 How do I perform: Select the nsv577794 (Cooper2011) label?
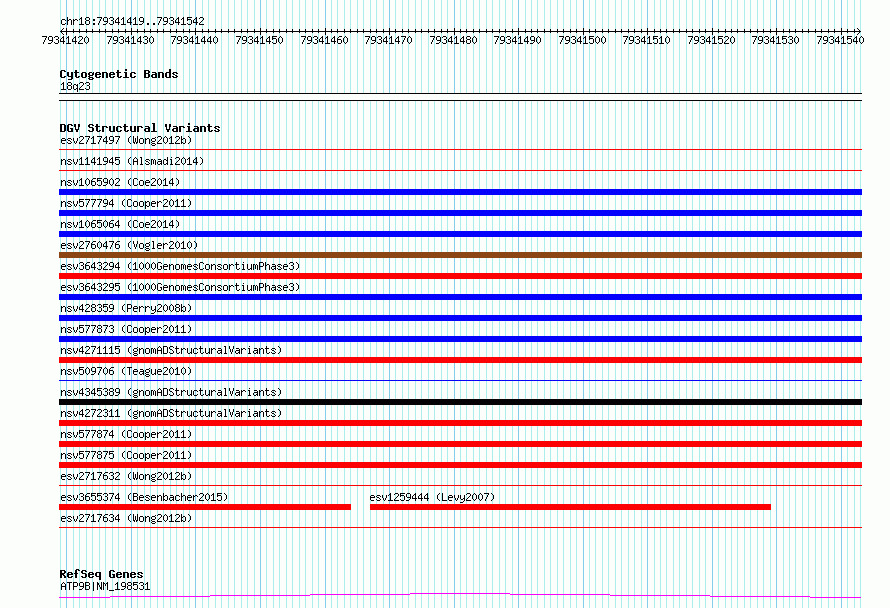click(x=126, y=203)
